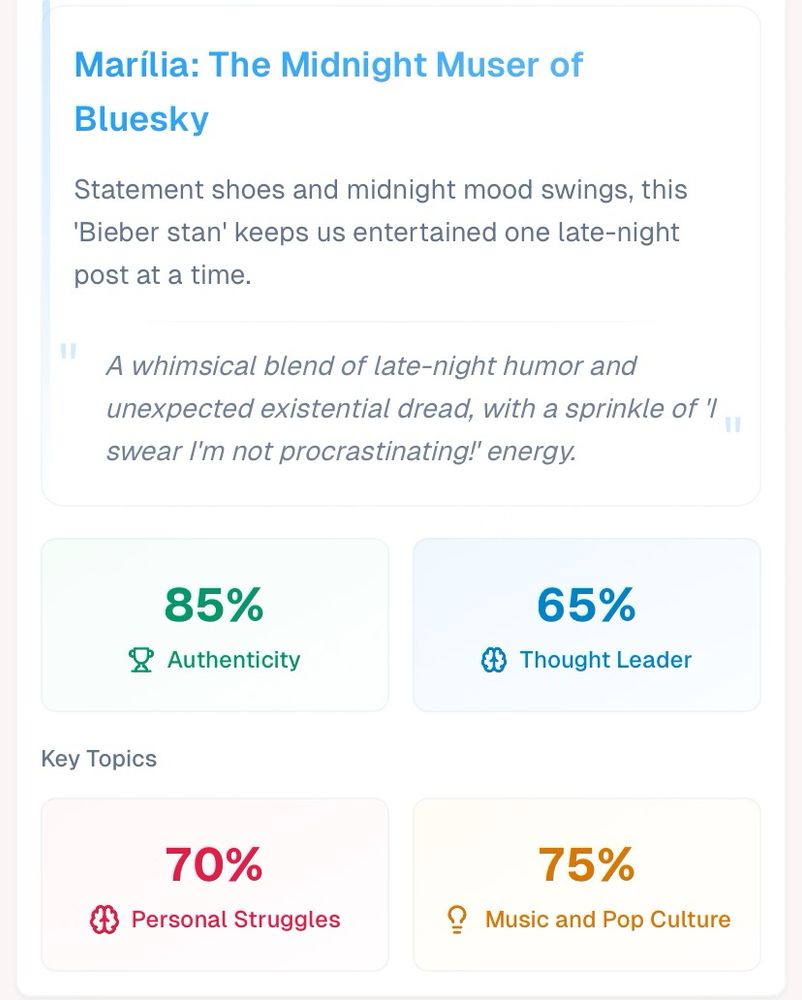Viewport: 802px width, 1000px height.
Task: Click the brain icon beside Thought Leader
Action: [x=494, y=660]
